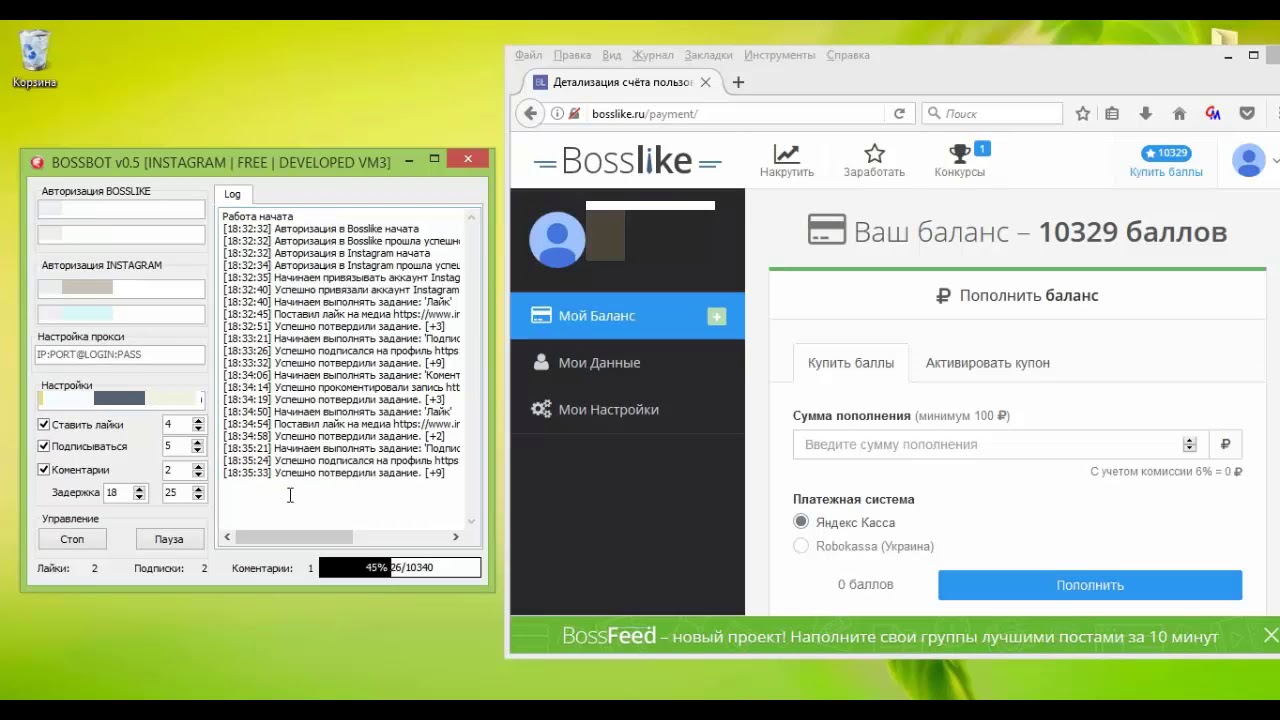Open Мои Данные in sidebar
Viewport: 1280px width, 720px height.
[627, 363]
